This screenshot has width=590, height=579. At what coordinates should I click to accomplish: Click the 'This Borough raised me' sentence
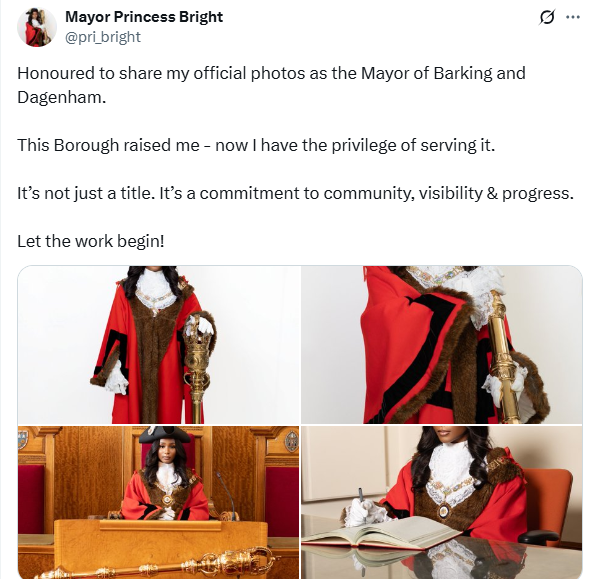[256, 145]
